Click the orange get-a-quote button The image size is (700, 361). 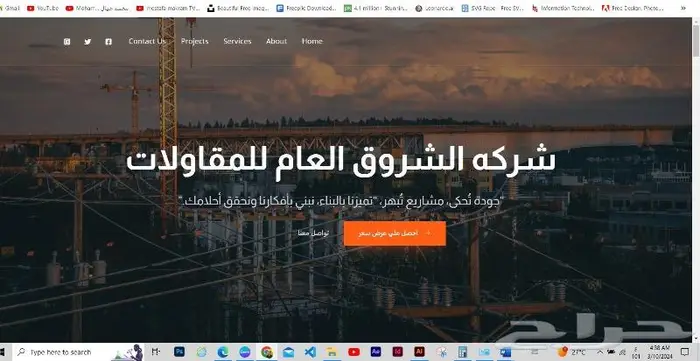(395, 233)
